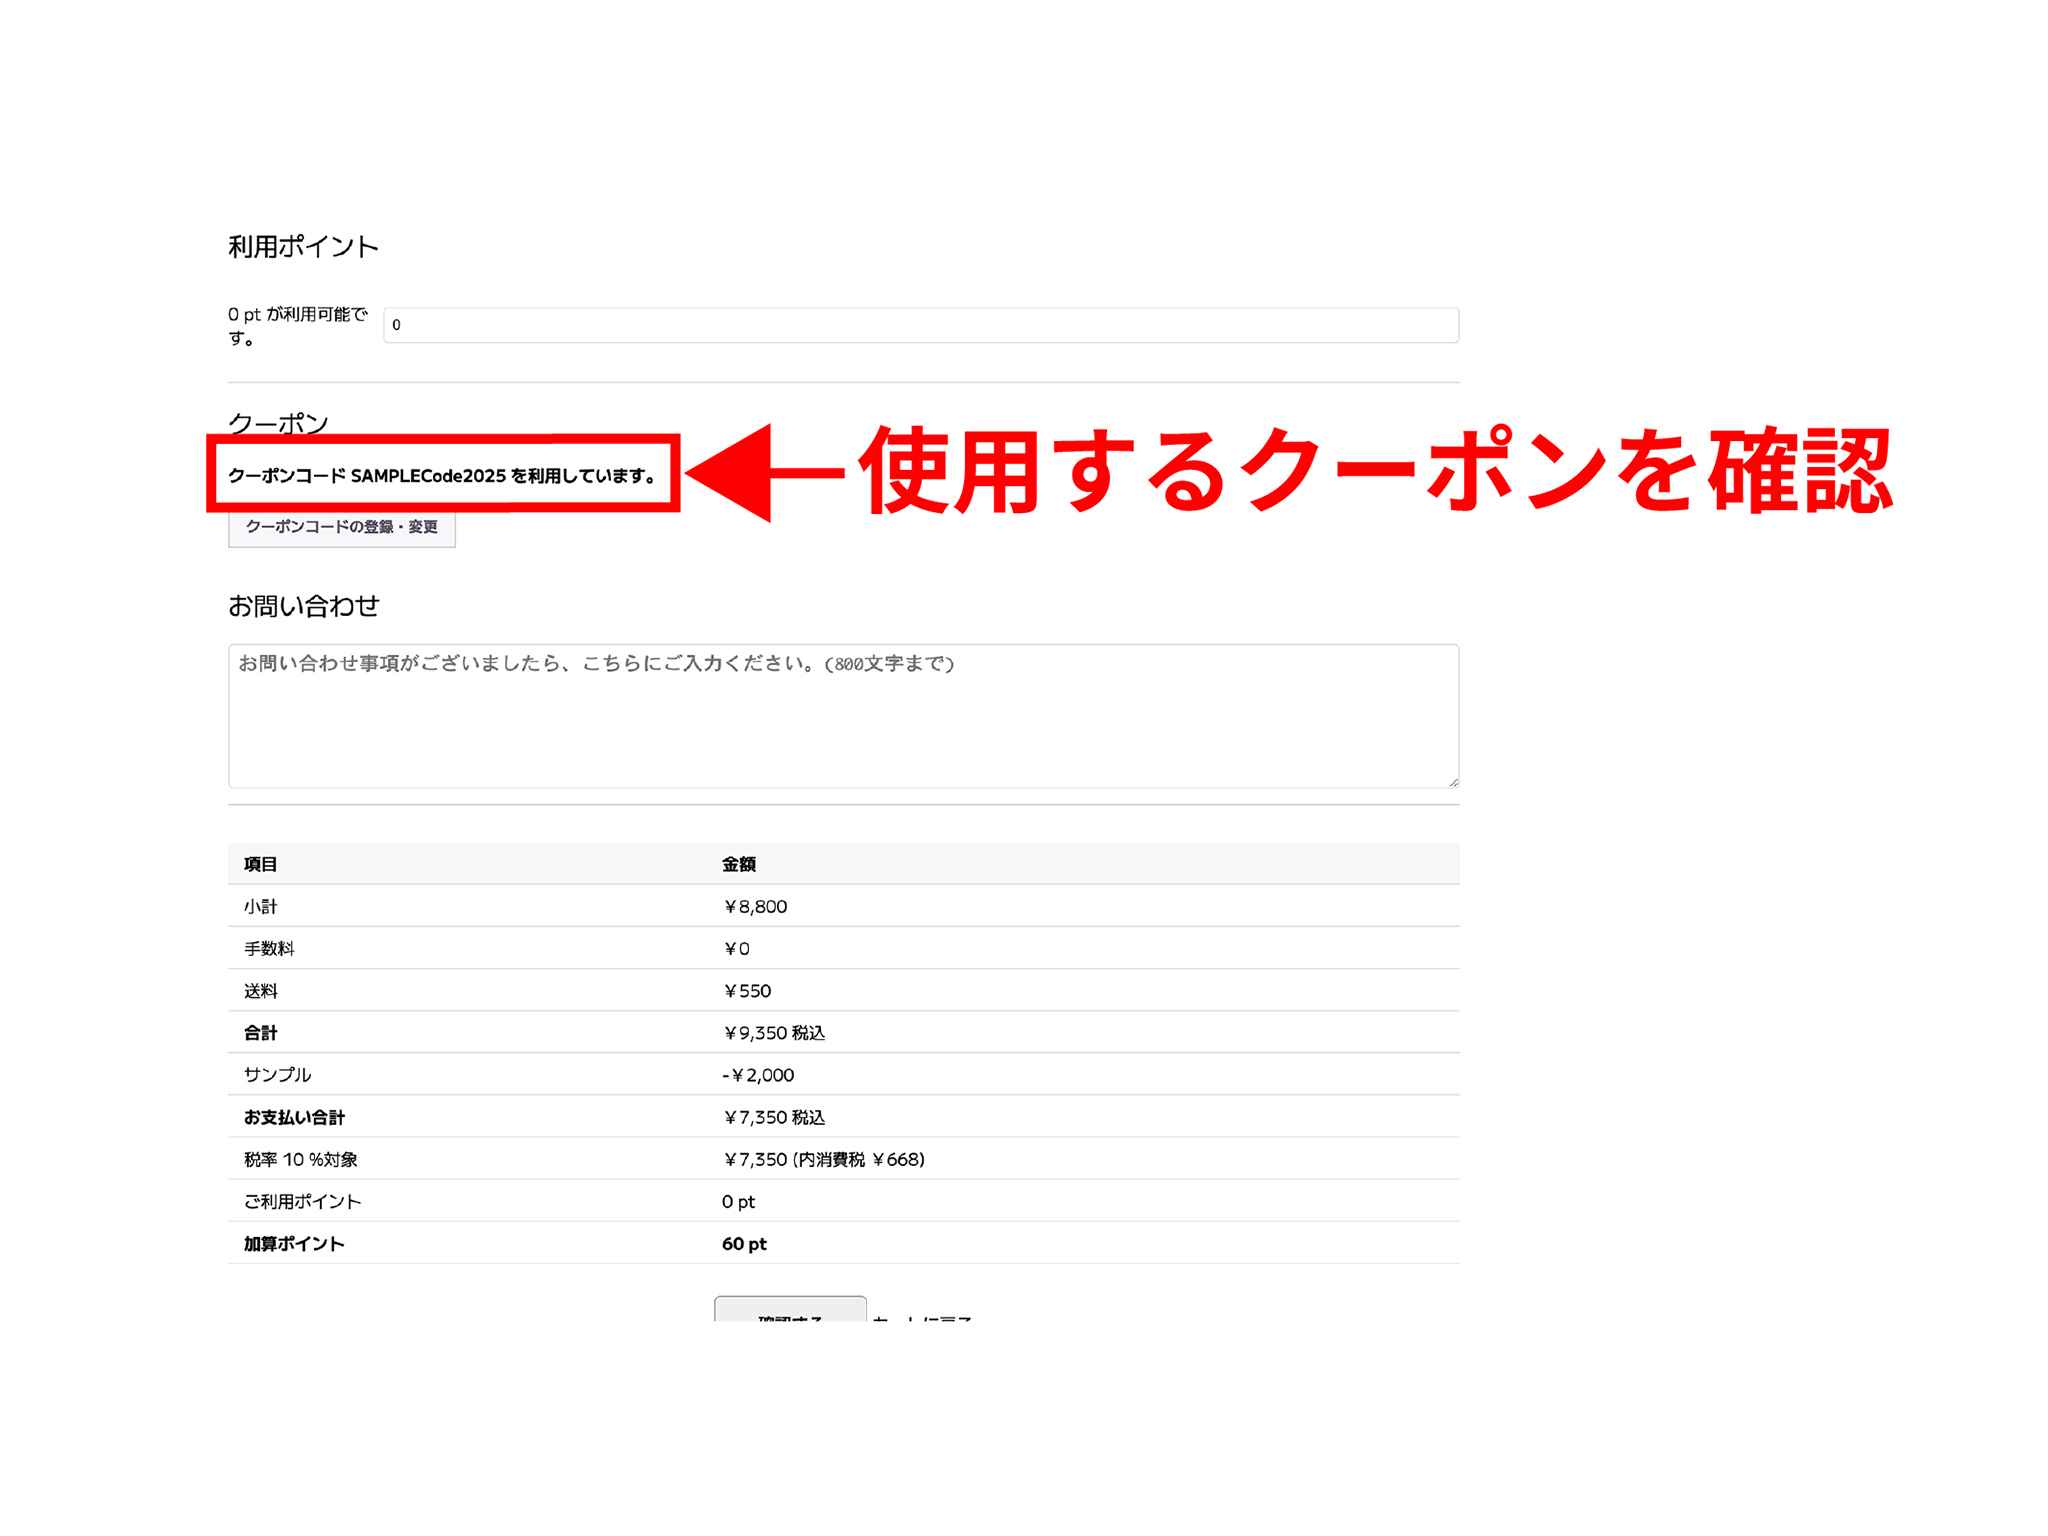The width and height of the screenshot is (2048, 1536).
Task: Click the 手数料 ¥0 amount
Action: [x=736, y=949]
